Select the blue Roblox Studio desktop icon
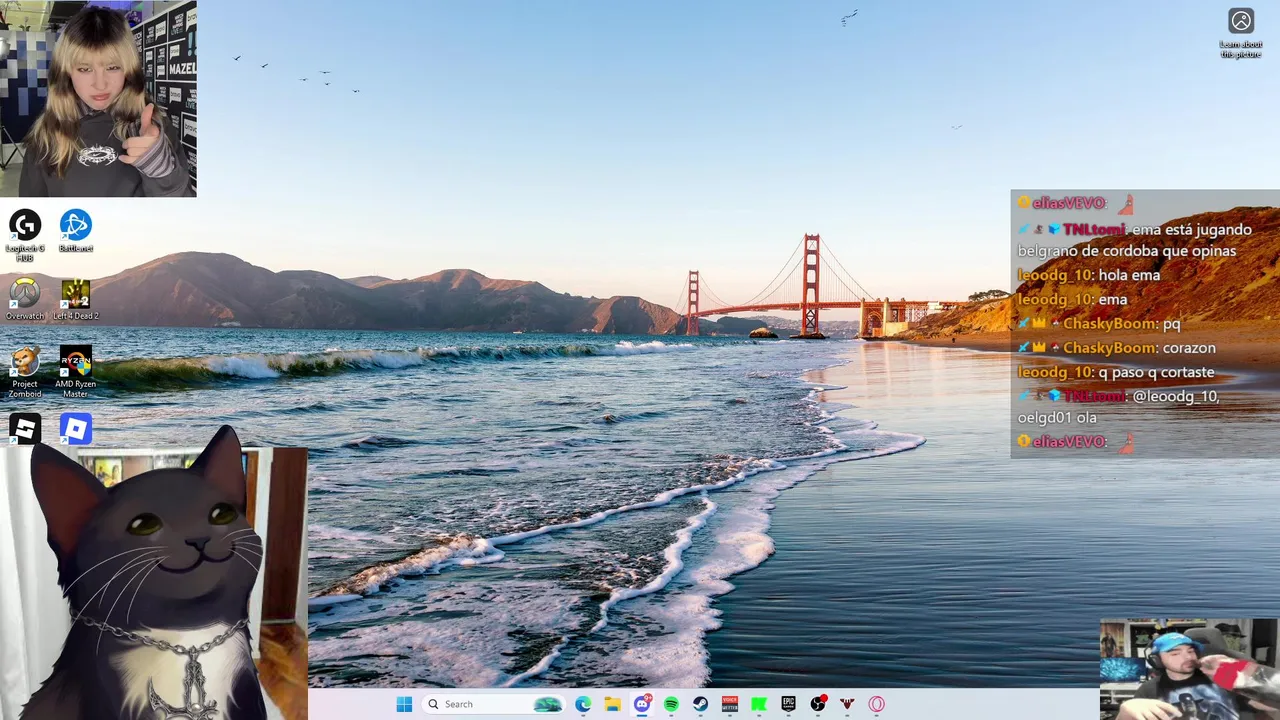 coord(75,429)
